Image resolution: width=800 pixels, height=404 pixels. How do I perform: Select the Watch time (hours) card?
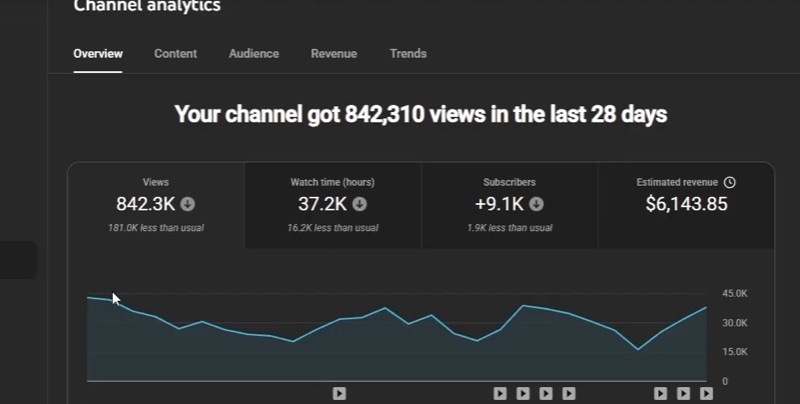pos(333,206)
